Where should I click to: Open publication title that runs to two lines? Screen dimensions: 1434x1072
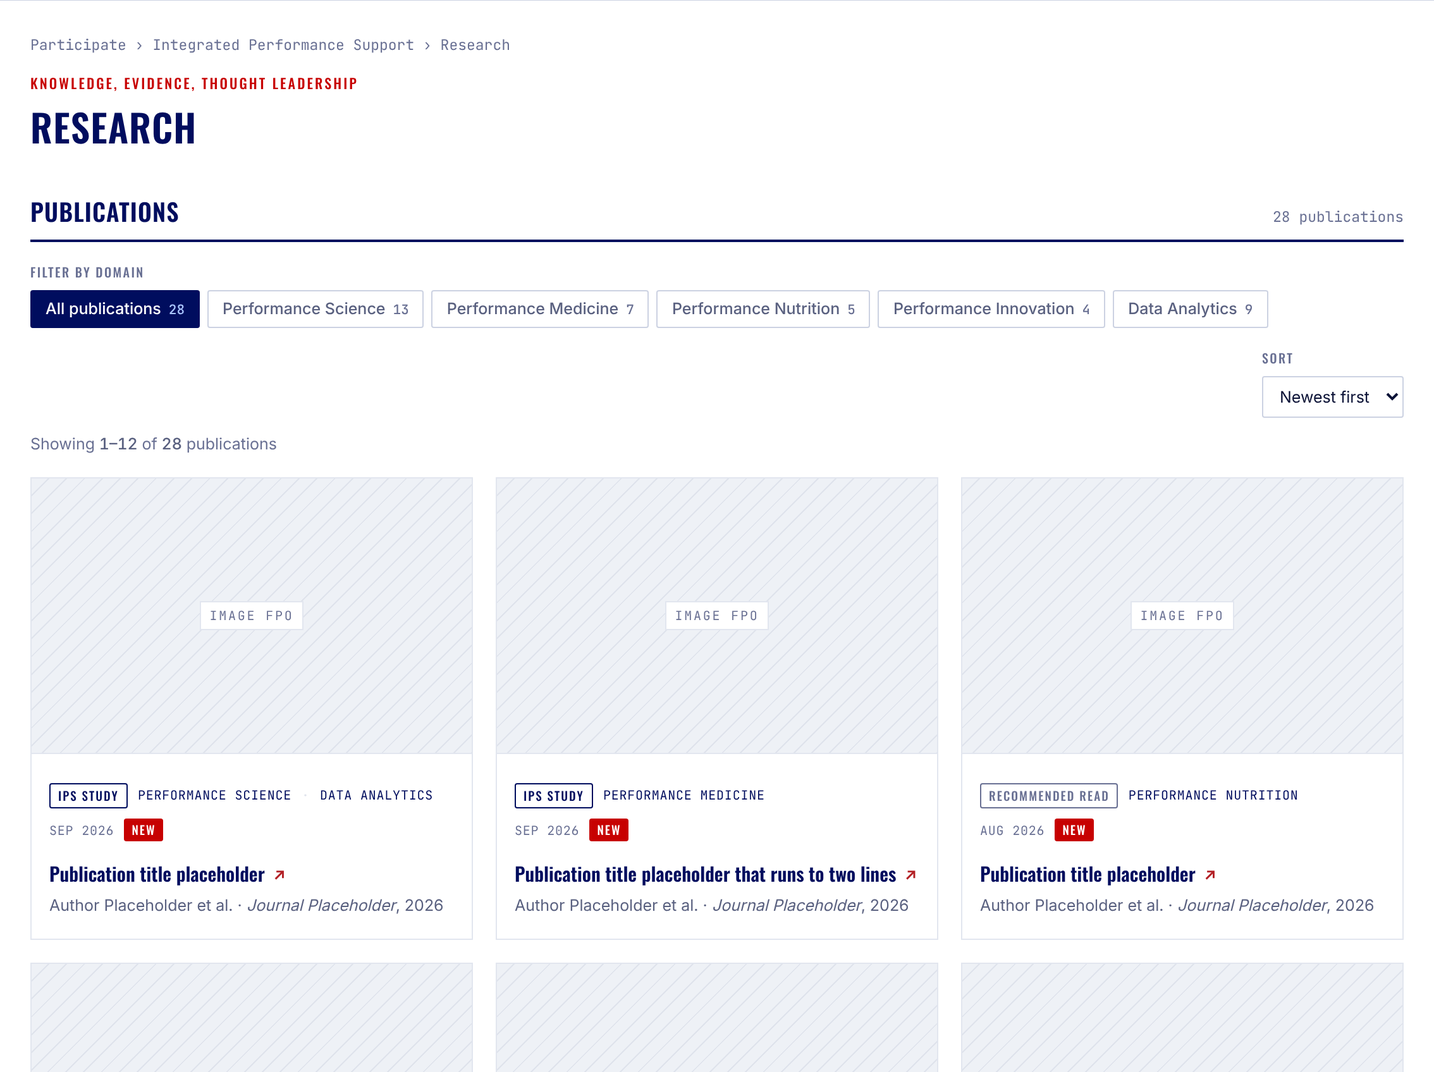pyautogui.click(x=705, y=875)
